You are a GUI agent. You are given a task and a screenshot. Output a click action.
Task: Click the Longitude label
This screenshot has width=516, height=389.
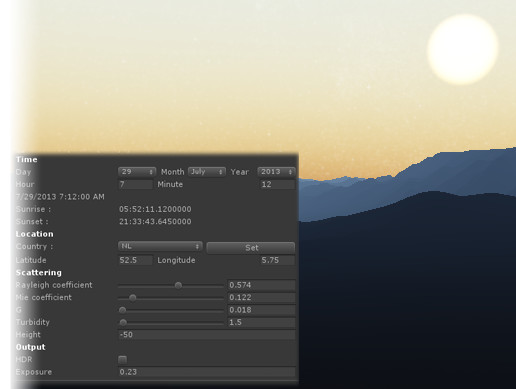176,260
